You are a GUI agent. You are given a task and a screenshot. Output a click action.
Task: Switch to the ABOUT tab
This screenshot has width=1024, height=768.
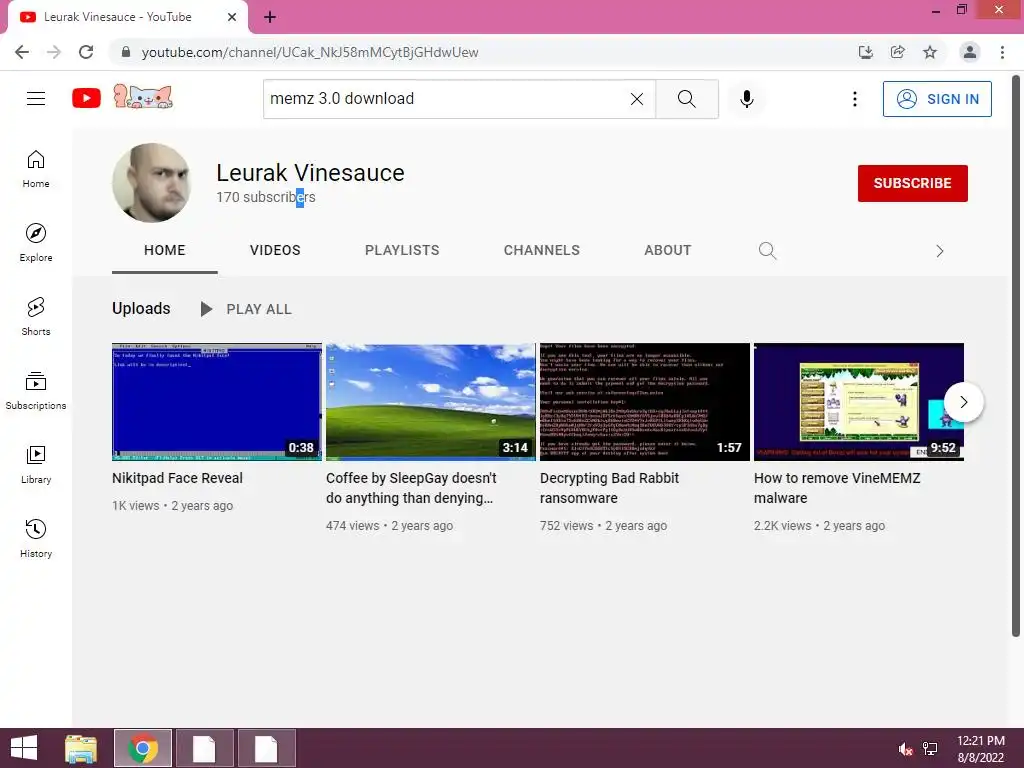pyautogui.click(x=667, y=251)
